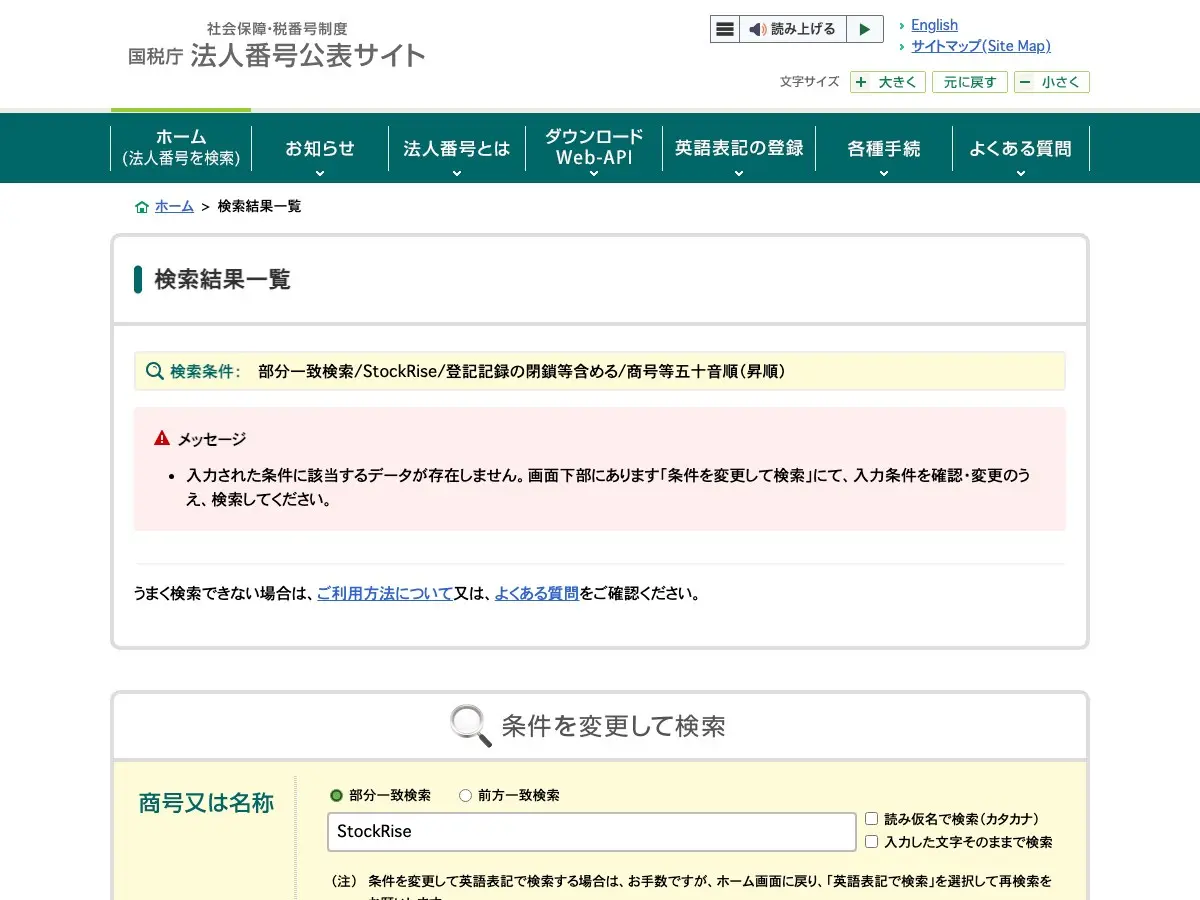Image resolution: width=1200 pixels, height=900 pixels.
Task: Expand the お知らせ menu
Action: point(320,148)
